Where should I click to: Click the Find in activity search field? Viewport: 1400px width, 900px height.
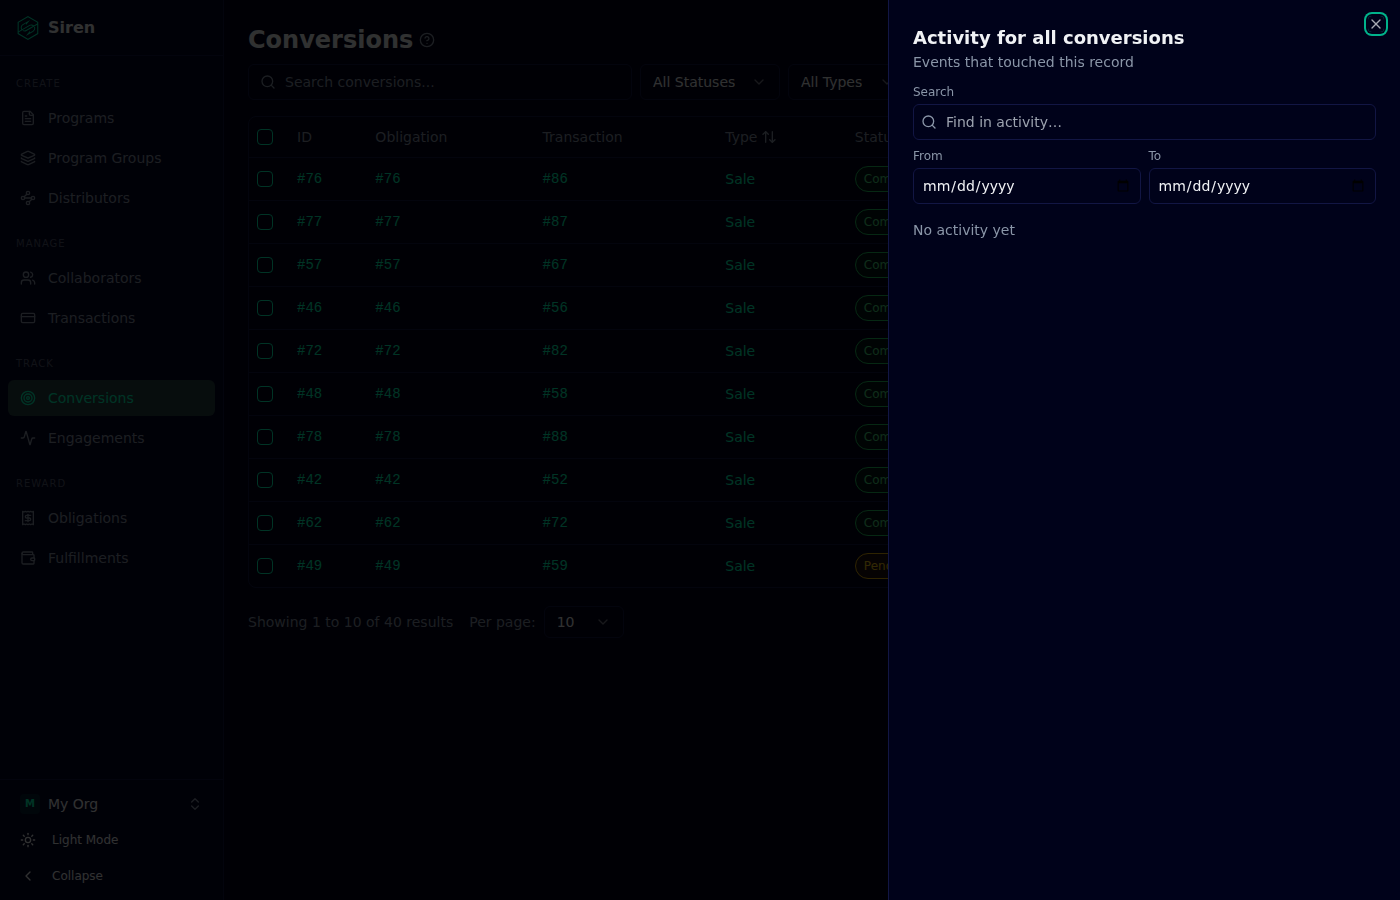(1144, 122)
